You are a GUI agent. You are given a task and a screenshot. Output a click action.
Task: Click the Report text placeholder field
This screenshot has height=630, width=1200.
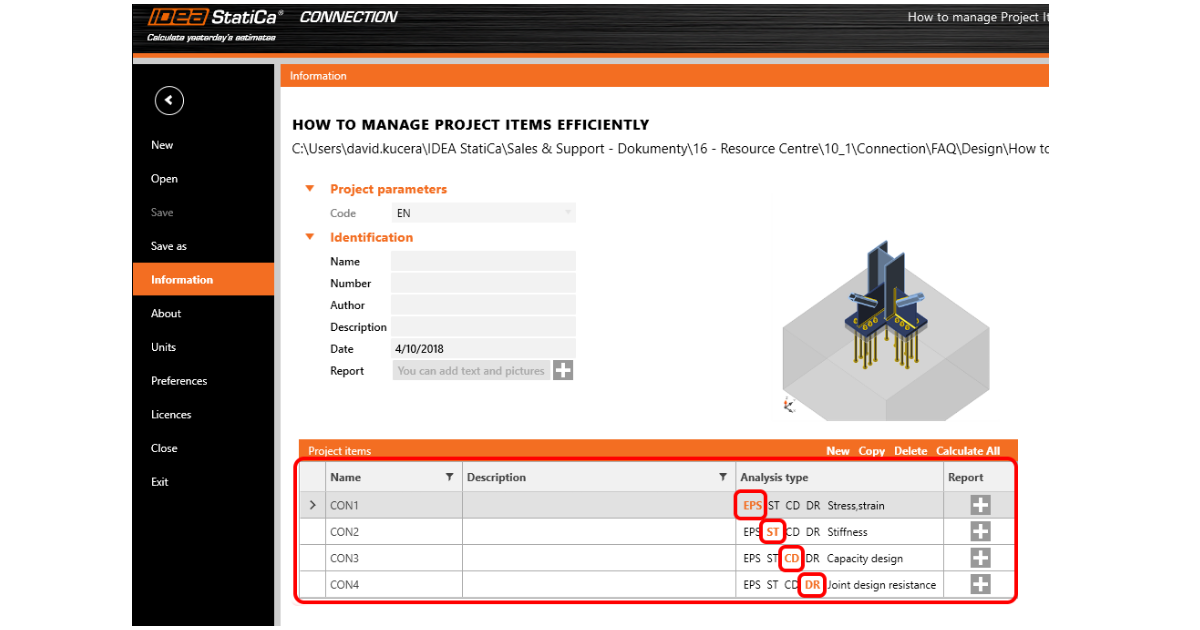[x=471, y=371]
